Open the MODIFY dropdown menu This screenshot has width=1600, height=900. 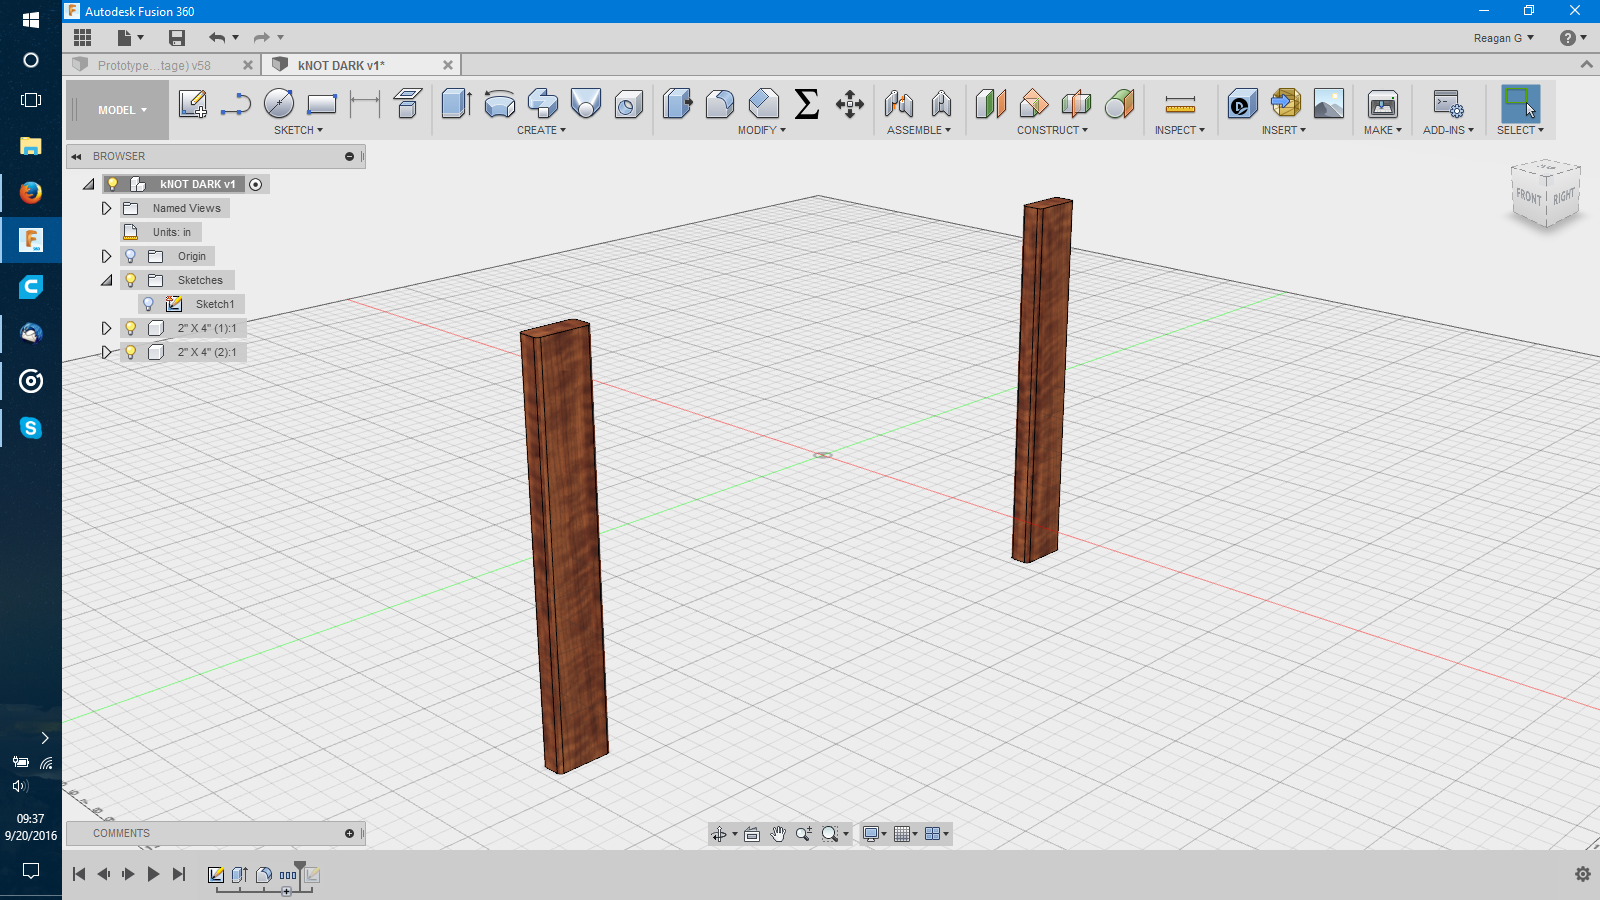[762, 130]
